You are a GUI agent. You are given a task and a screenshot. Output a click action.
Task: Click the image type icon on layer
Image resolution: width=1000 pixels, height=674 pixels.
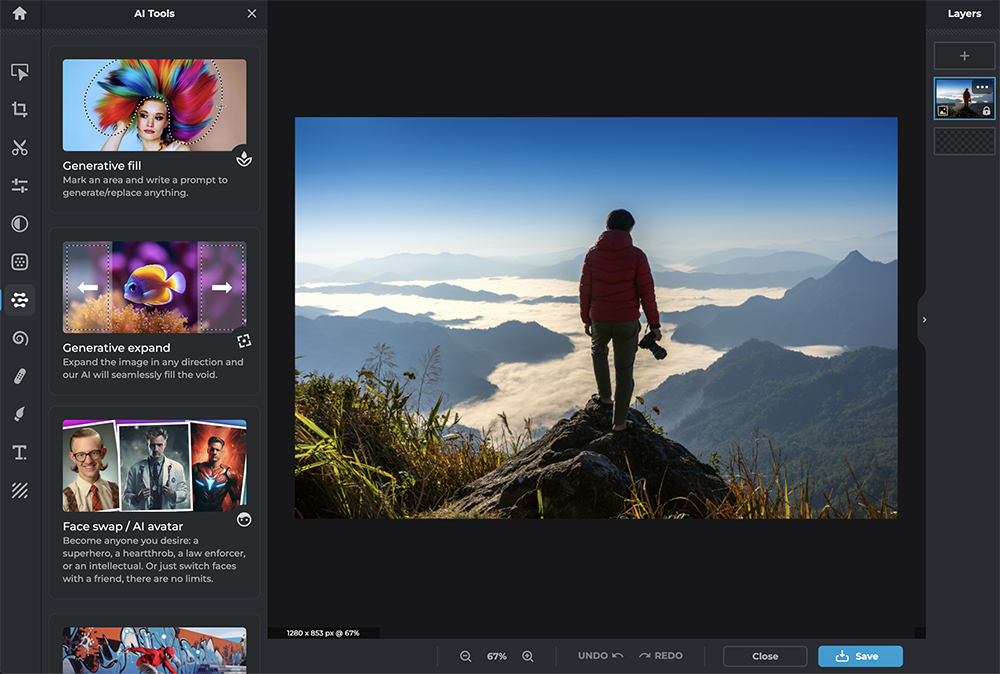(943, 111)
